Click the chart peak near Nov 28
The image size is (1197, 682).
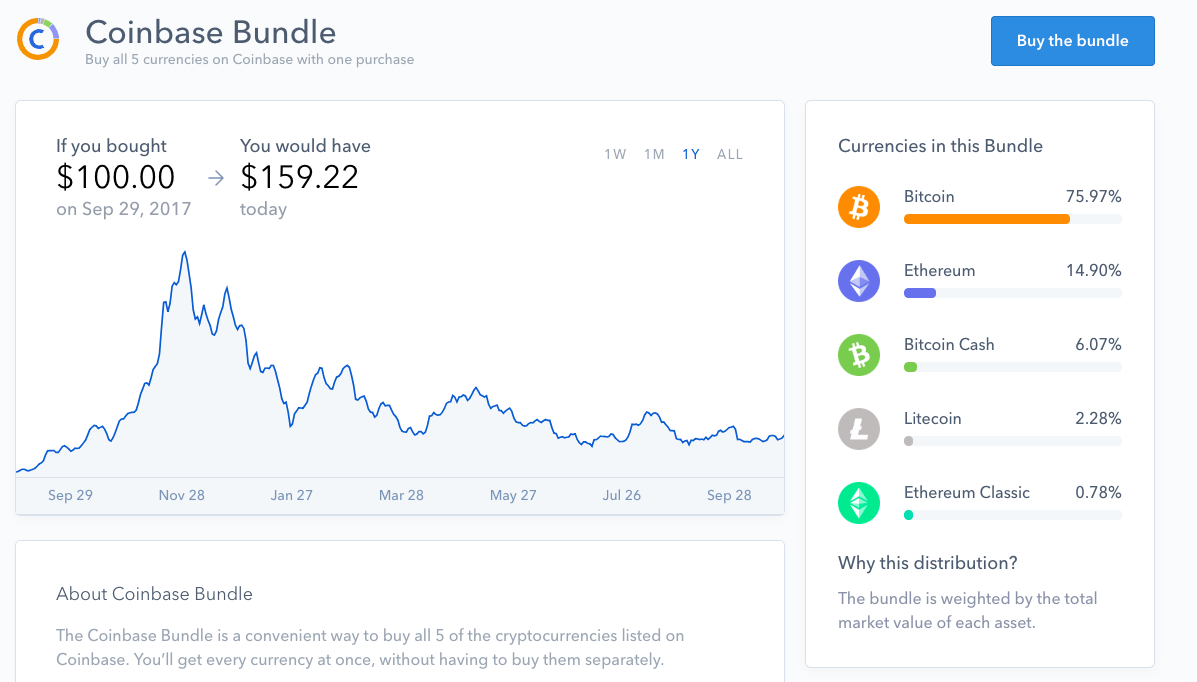pyautogui.click(x=184, y=253)
